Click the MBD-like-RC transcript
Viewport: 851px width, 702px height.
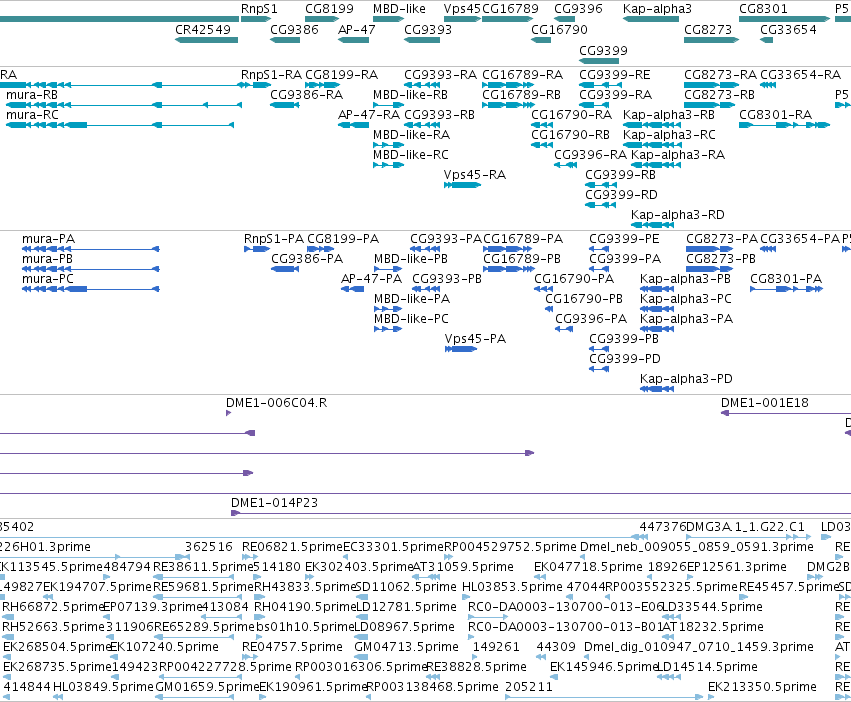389,165
